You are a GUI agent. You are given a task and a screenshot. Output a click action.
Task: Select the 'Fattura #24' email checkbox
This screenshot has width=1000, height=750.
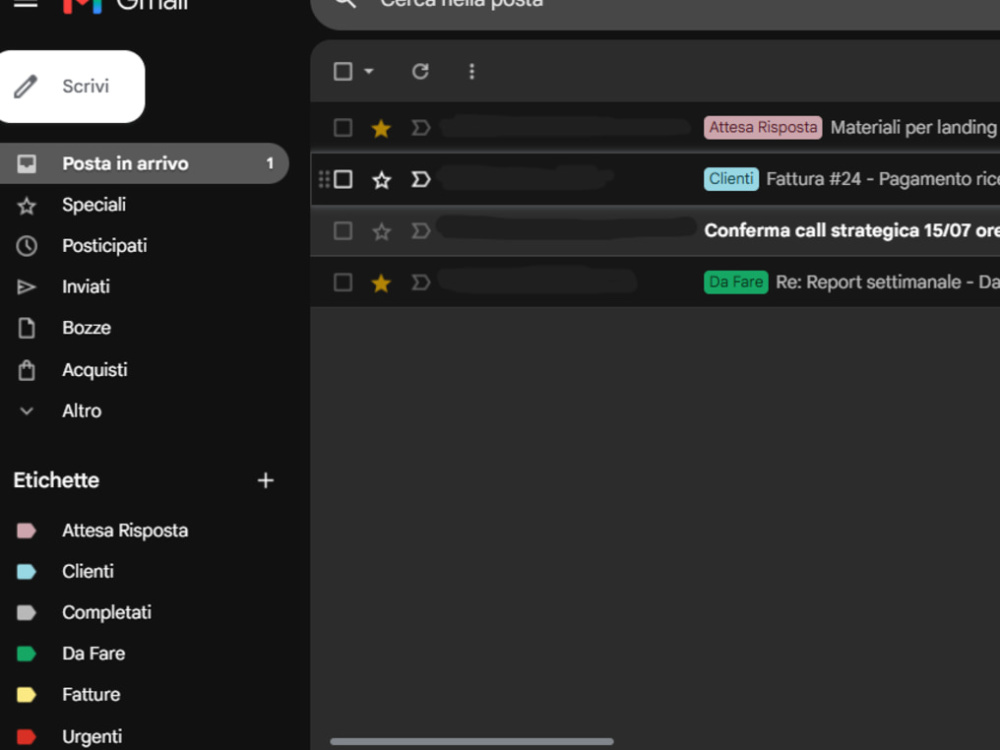[x=343, y=179]
